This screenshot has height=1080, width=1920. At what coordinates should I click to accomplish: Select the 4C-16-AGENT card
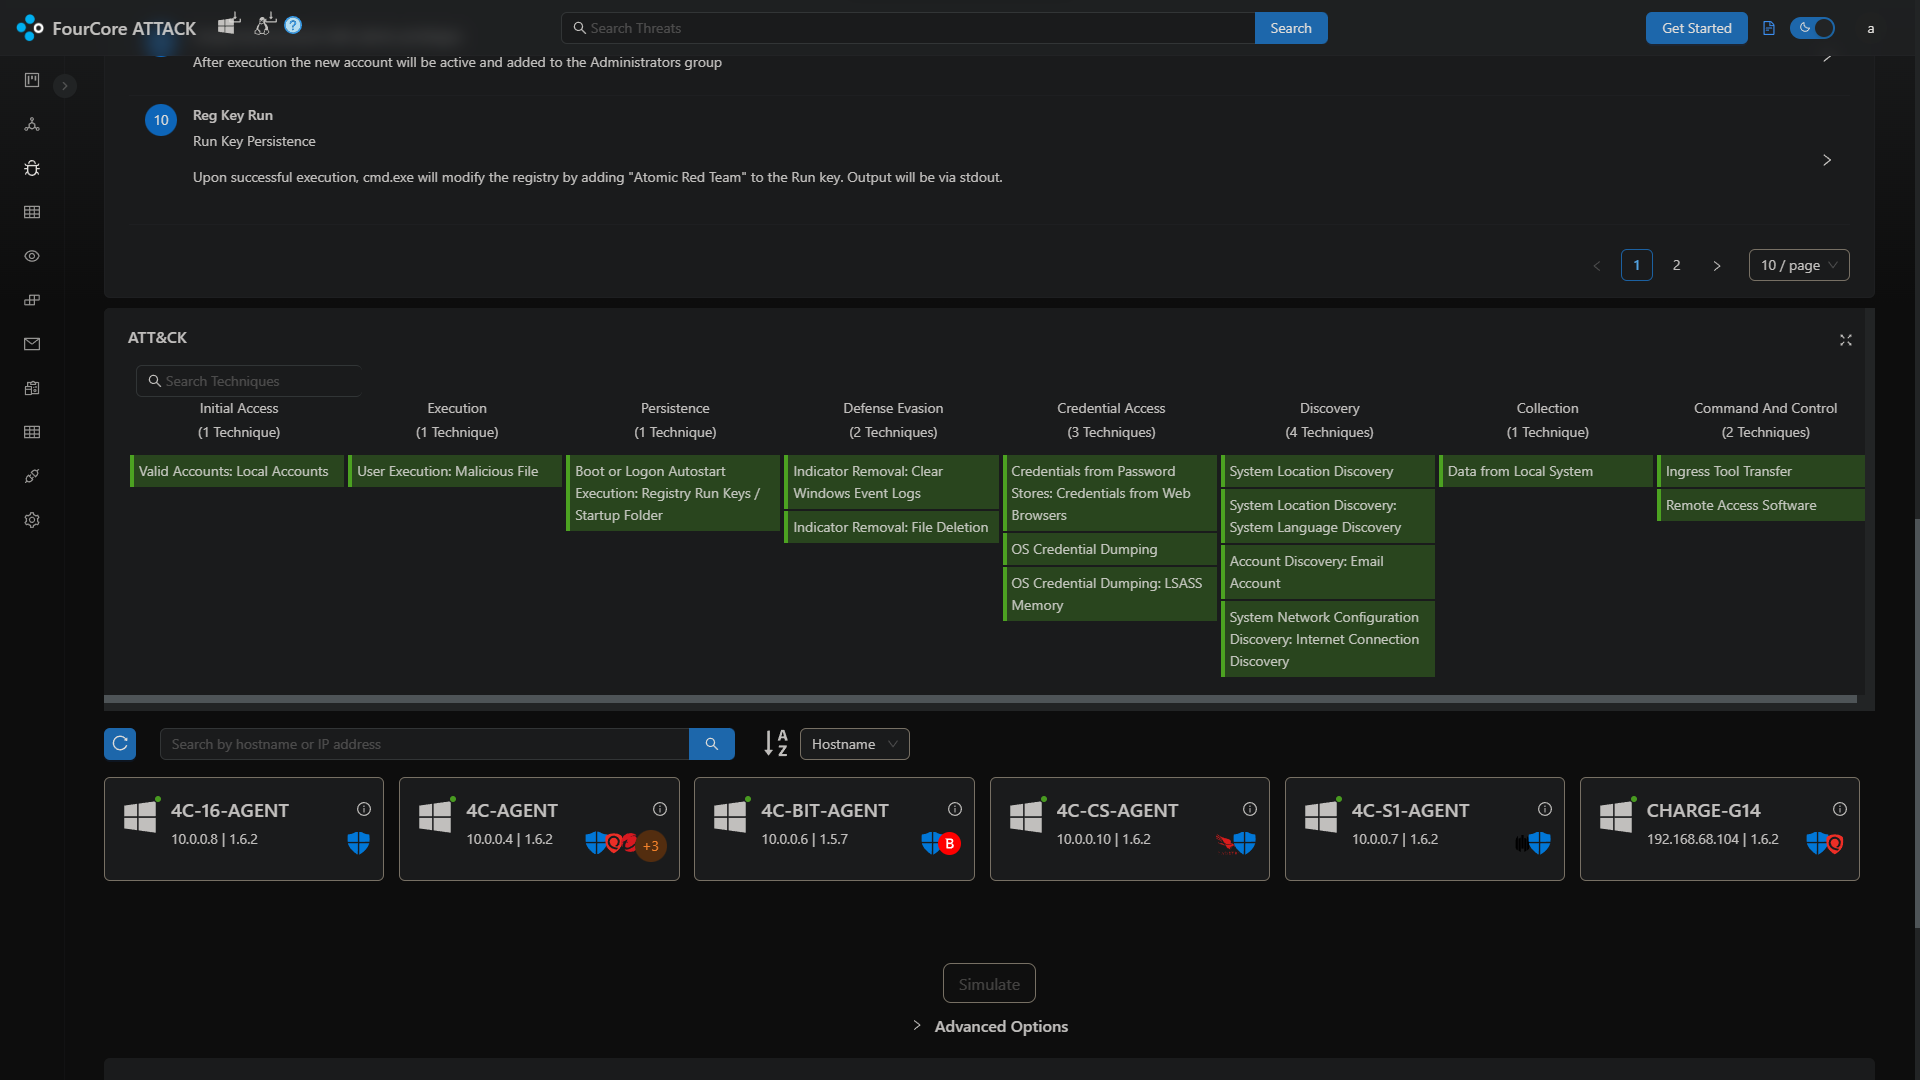click(244, 829)
